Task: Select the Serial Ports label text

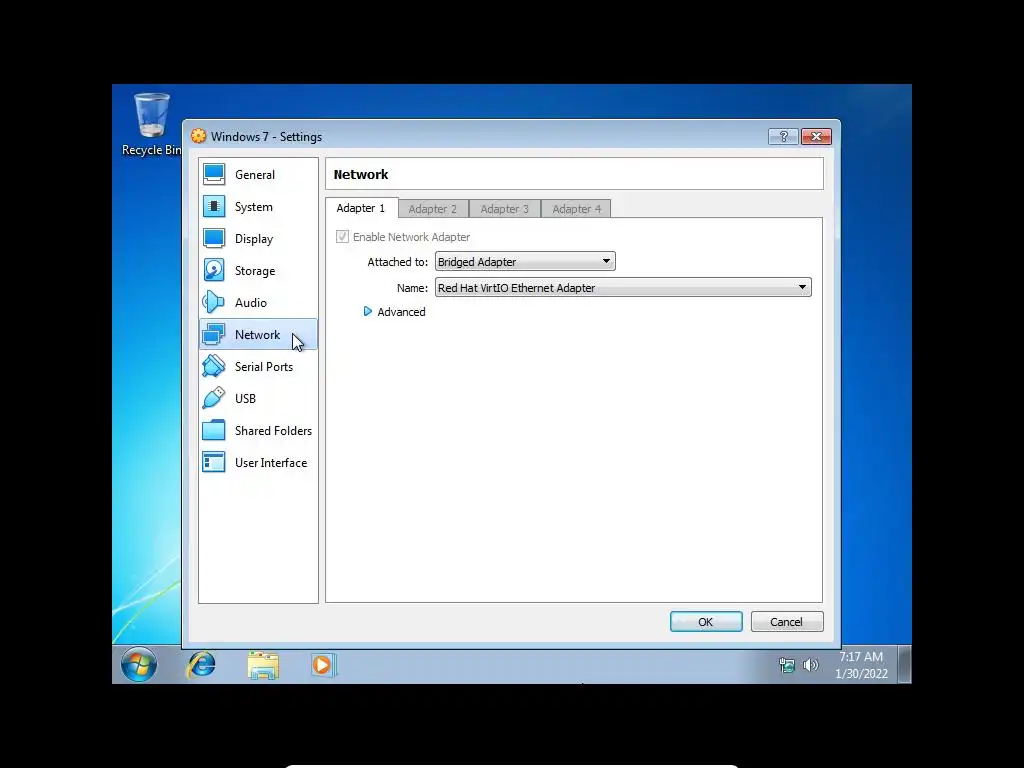Action: tap(264, 366)
